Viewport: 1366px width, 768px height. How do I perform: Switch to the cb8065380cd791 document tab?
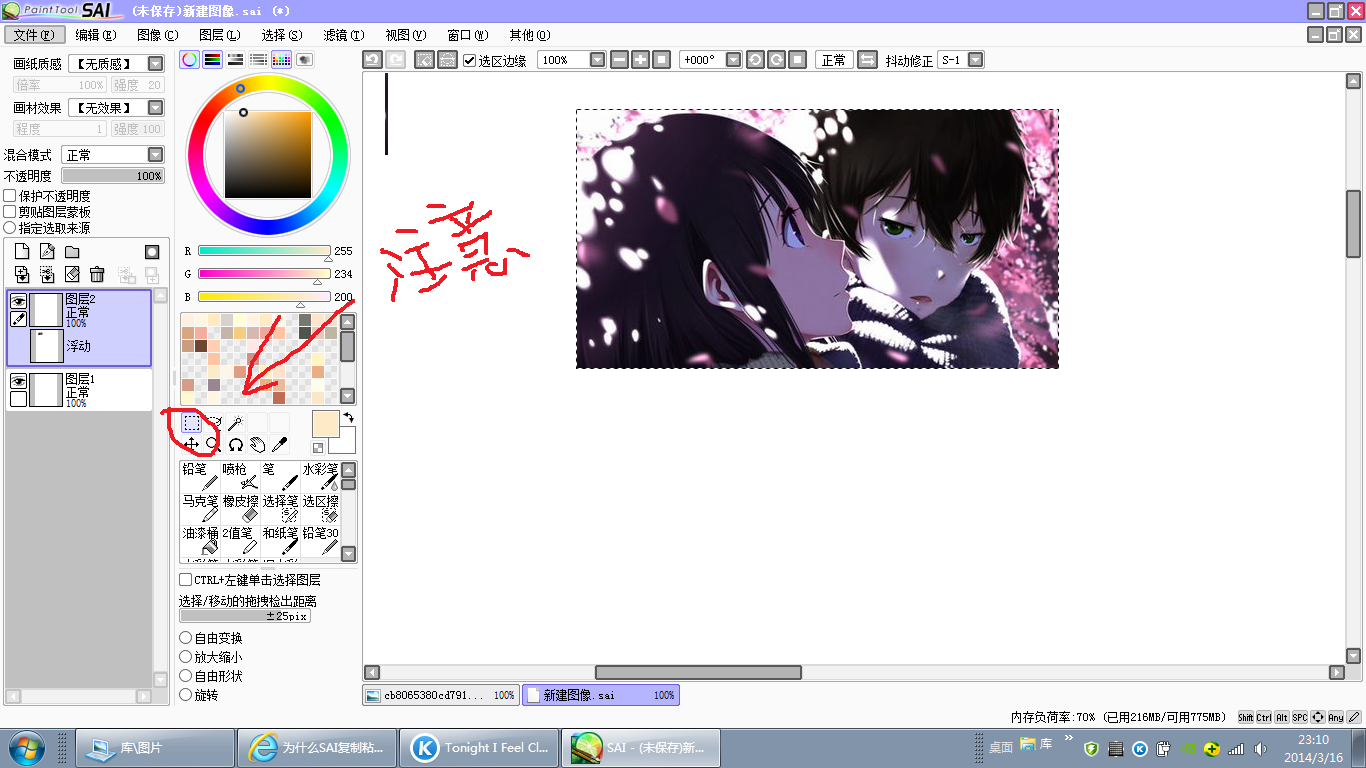pos(441,695)
